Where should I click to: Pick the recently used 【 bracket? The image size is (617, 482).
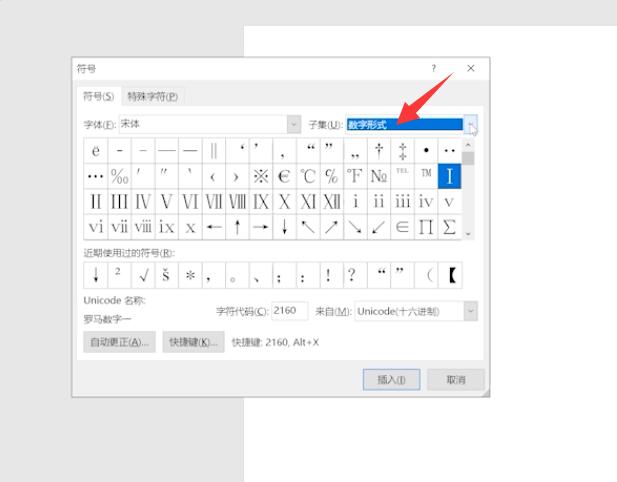[x=449, y=275]
